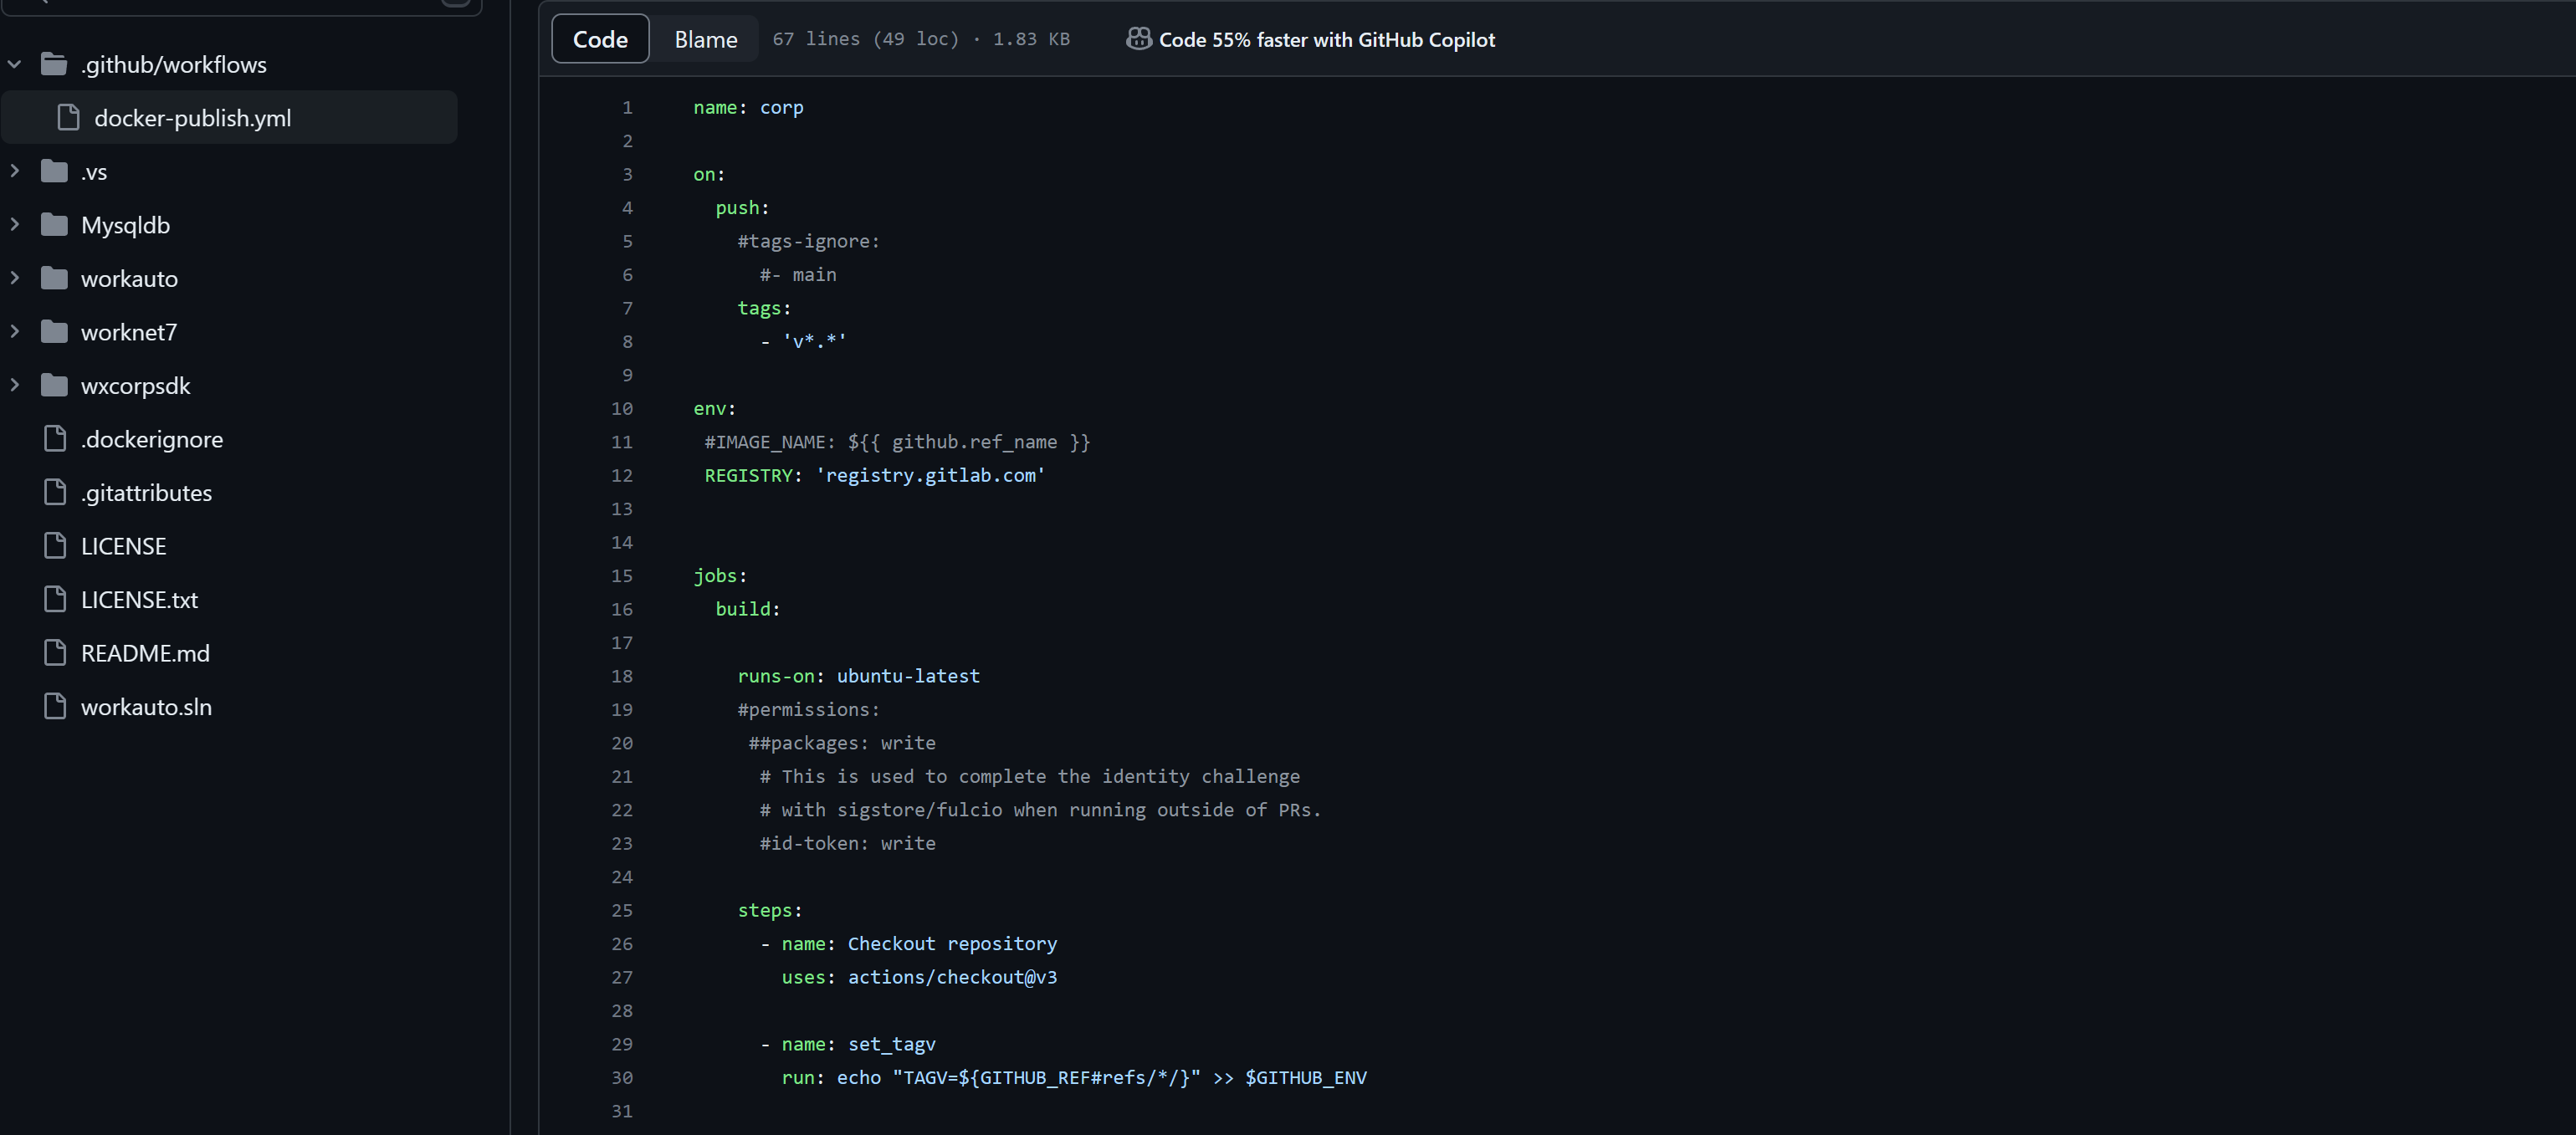2576x1135 pixels.
Task: Click the .gitattributes file icon
Action: (55, 493)
